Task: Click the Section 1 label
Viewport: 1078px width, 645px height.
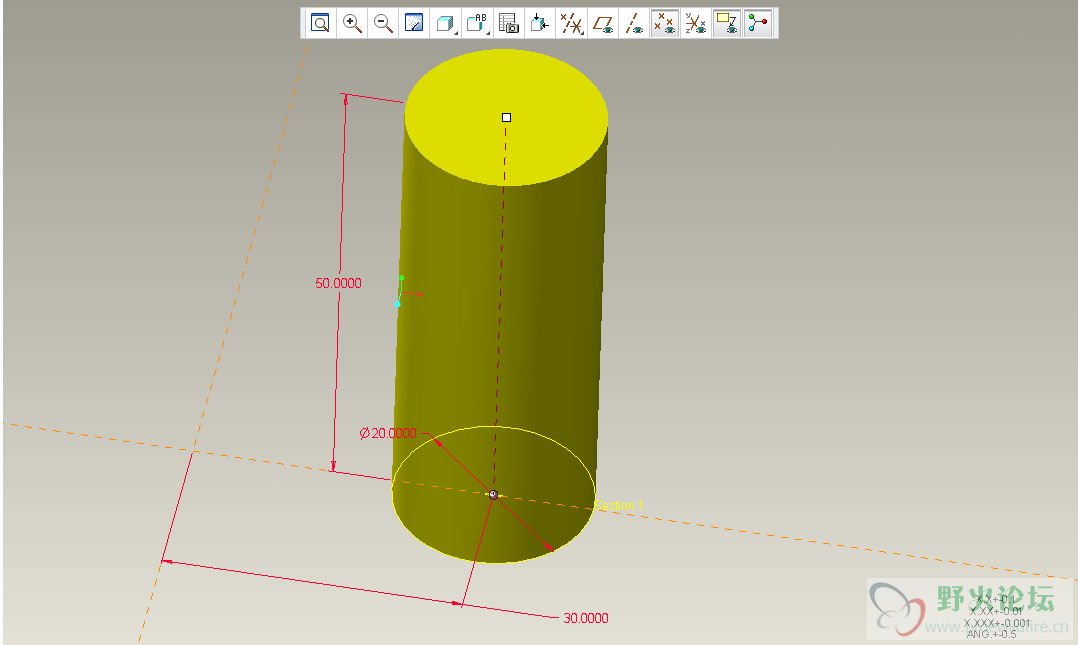Action: [x=619, y=505]
